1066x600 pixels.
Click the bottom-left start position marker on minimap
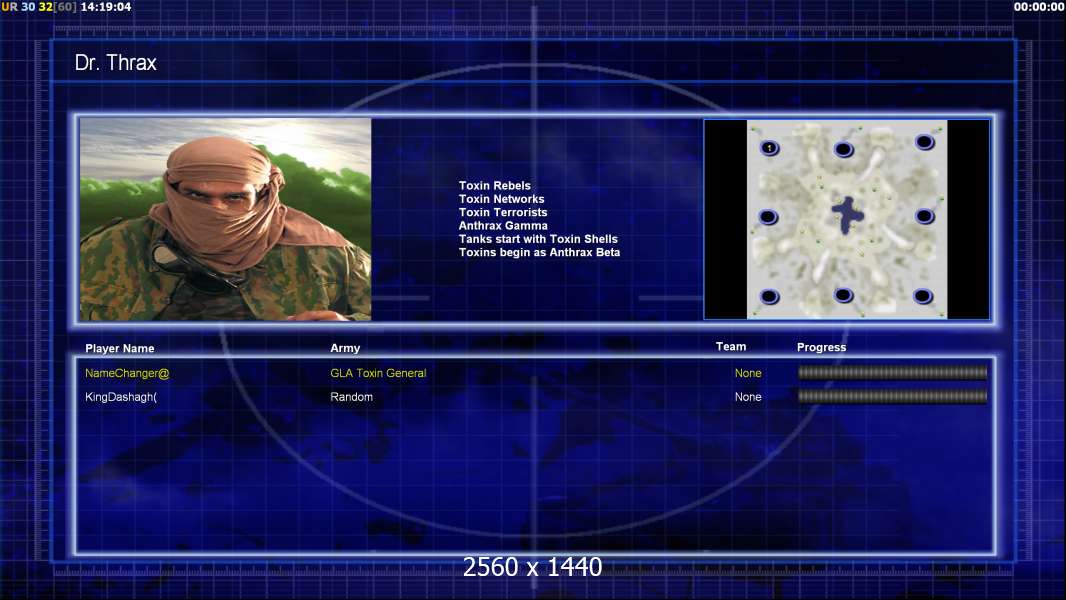point(770,297)
